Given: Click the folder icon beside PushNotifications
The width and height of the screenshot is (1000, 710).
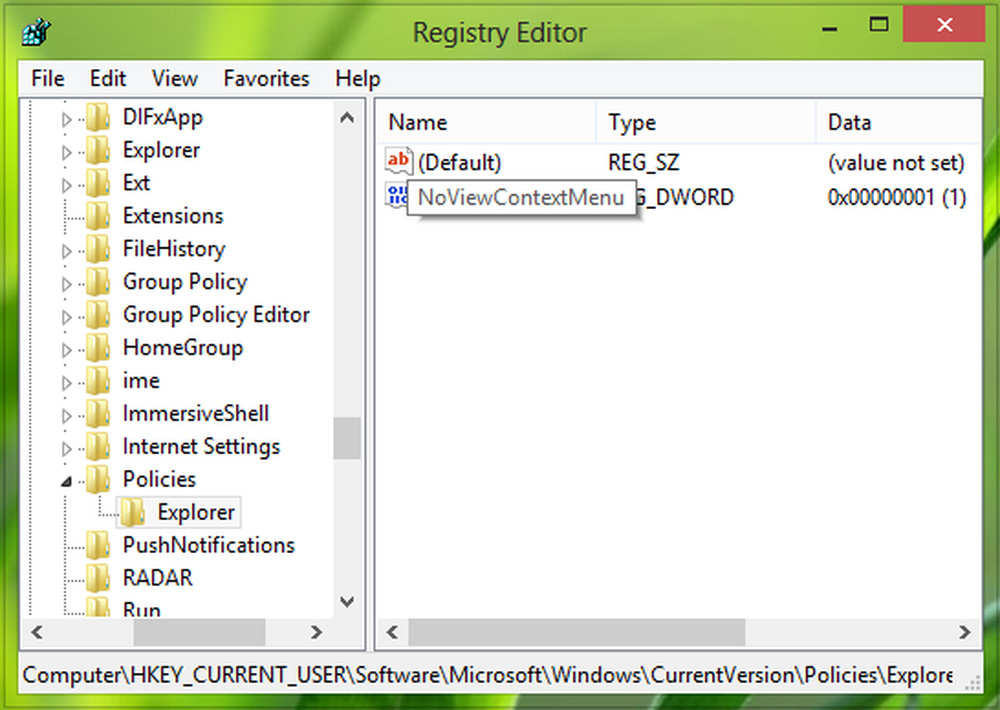Looking at the screenshot, I should [x=98, y=545].
